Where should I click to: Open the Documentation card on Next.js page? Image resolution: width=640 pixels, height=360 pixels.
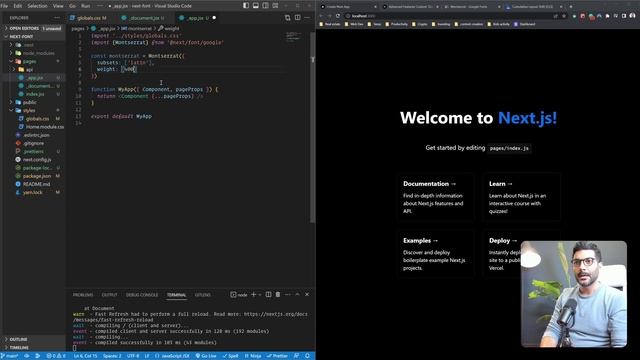436,197
